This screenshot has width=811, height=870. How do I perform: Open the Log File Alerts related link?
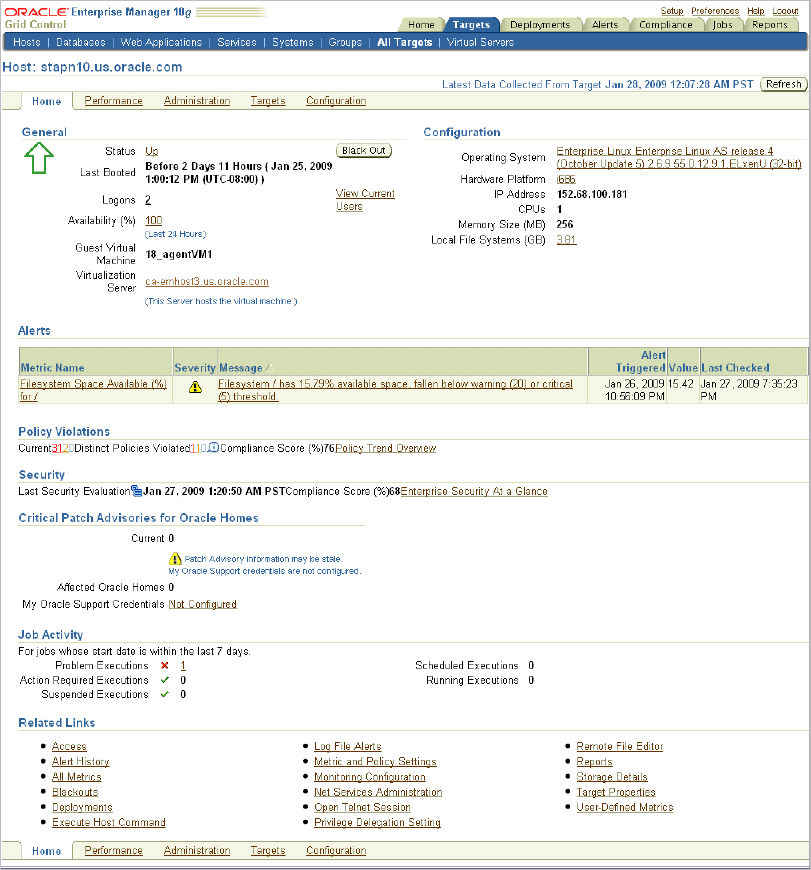click(348, 746)
